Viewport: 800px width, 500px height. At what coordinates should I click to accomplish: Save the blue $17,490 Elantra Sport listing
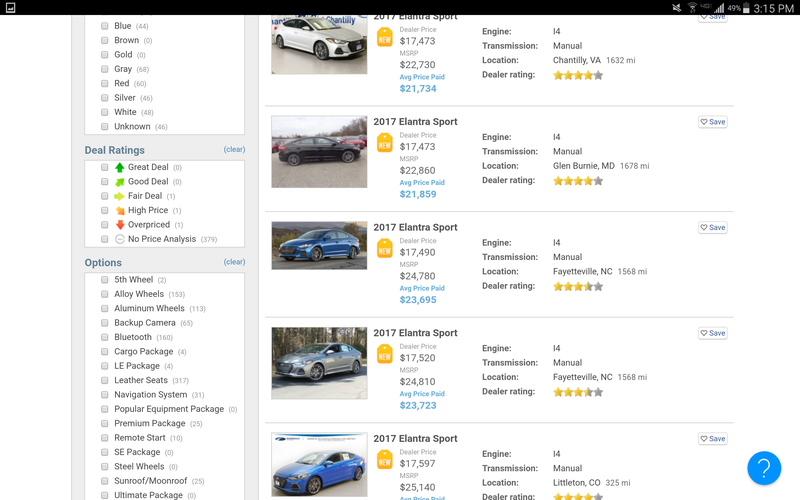[x=713, y=228]
